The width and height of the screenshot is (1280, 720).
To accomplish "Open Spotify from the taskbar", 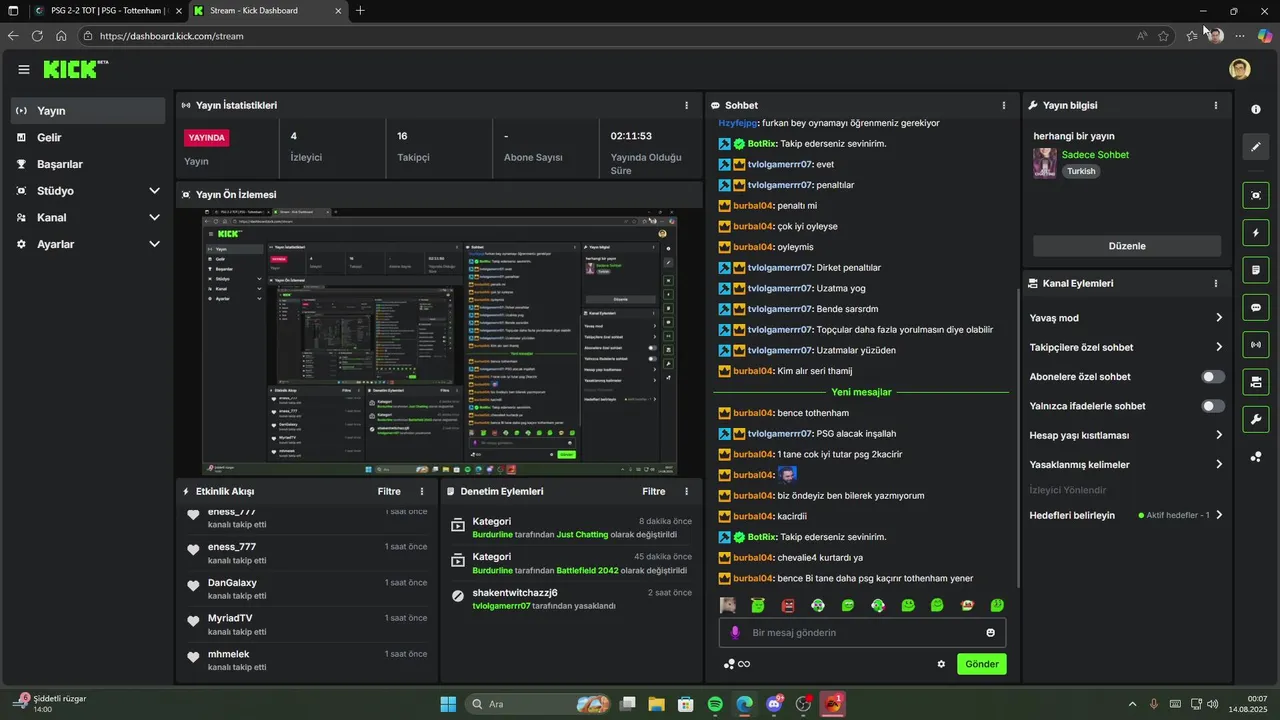I will (715, 704).
